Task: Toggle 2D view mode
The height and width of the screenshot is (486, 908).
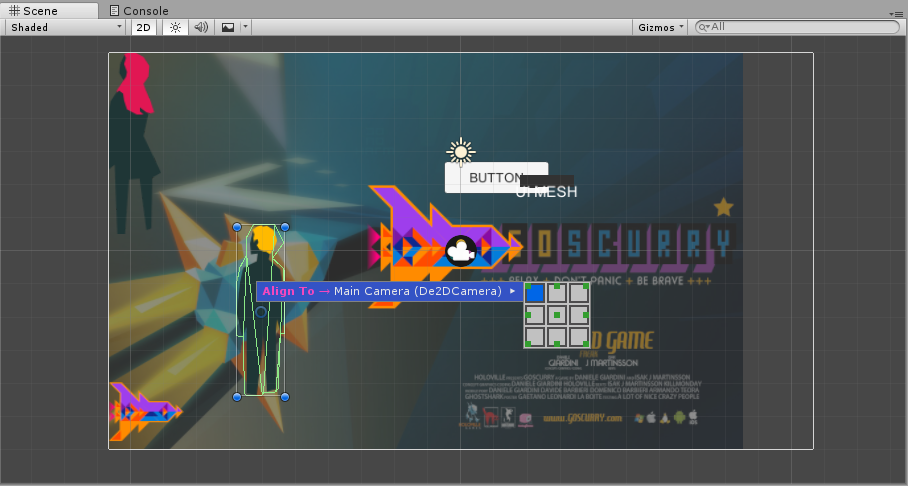Action: tap(144, 27)
